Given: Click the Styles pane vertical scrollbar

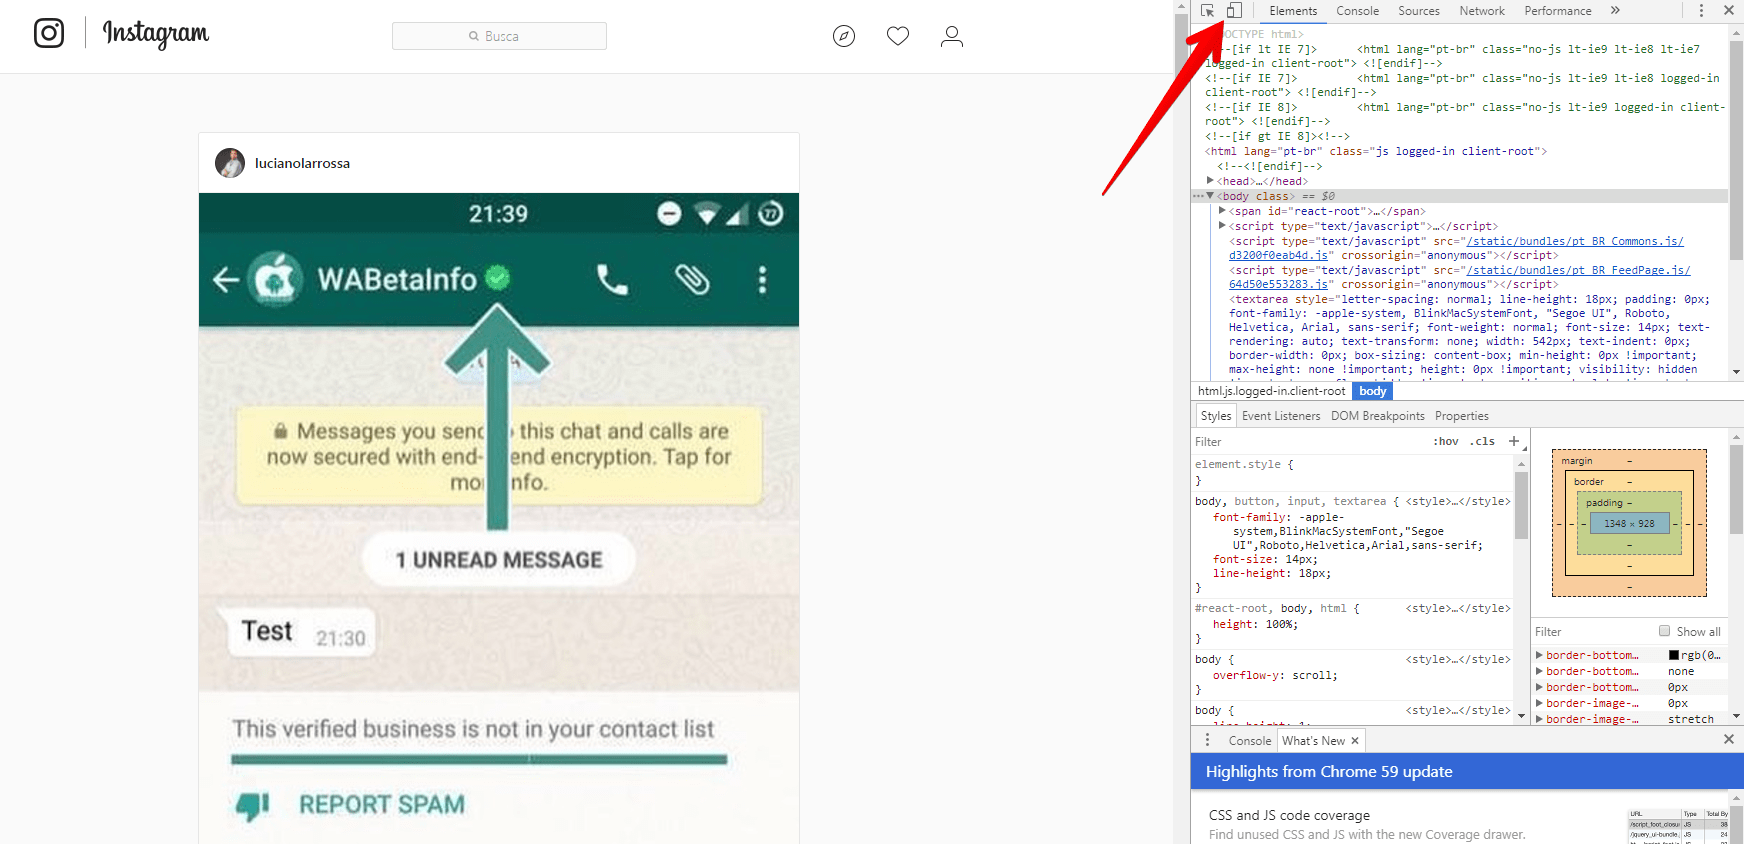Looking at the screenshot, I should tap(1521, 505).
